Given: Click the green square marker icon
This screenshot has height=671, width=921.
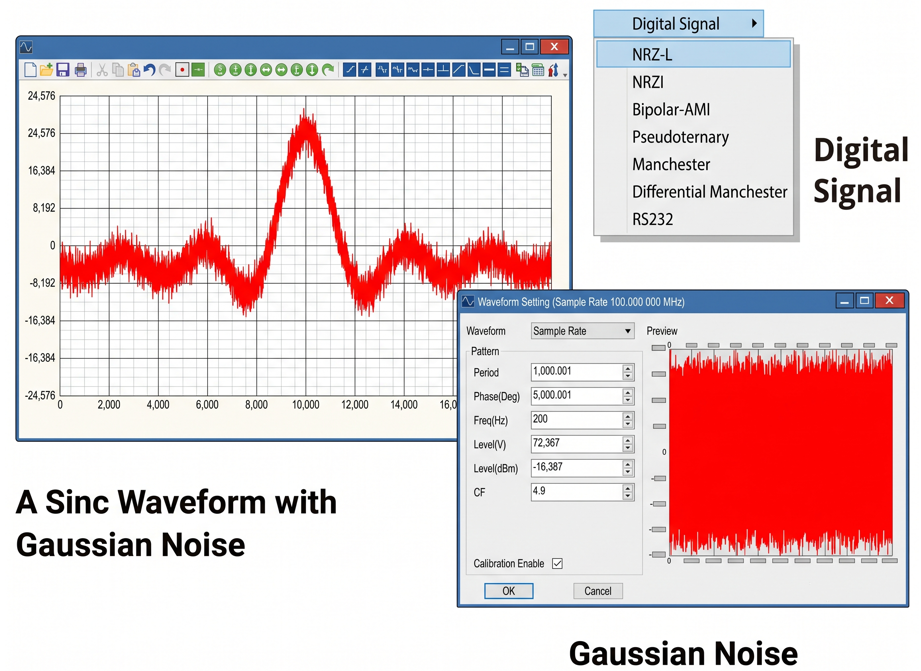Looking at the screenshot, I should [x=198, y=71].
